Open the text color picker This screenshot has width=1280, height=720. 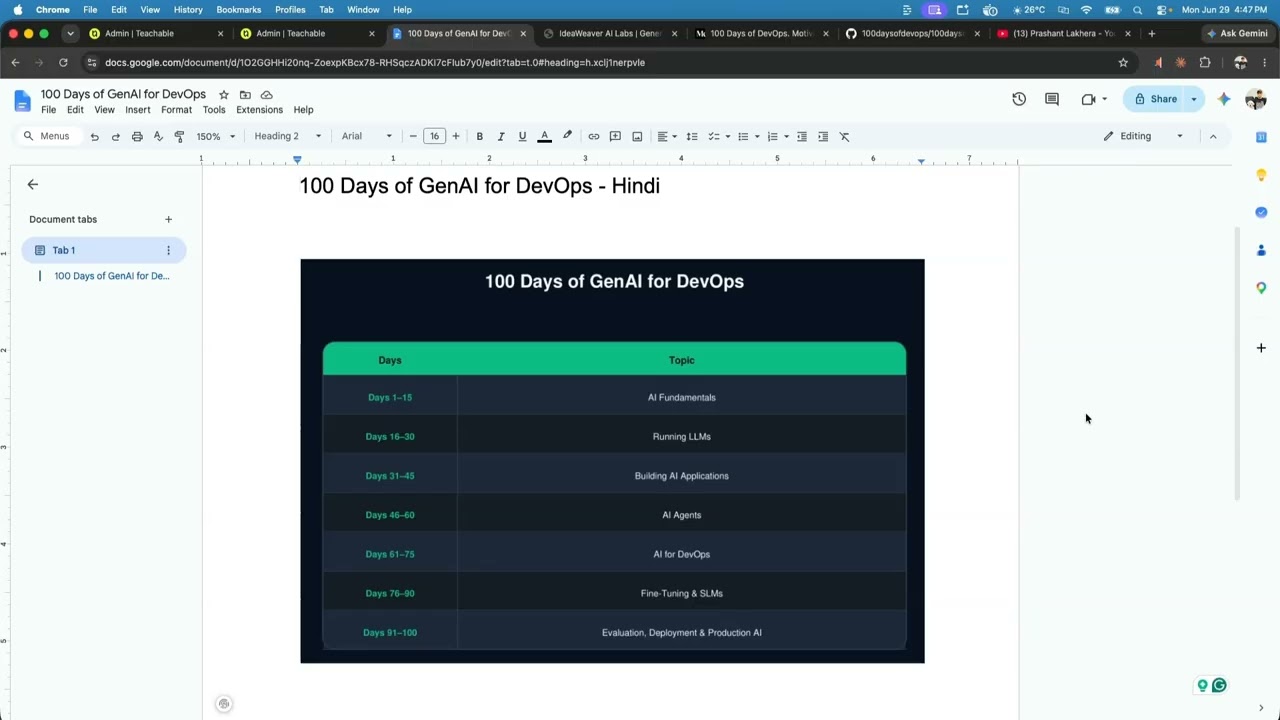coord(544,136)
